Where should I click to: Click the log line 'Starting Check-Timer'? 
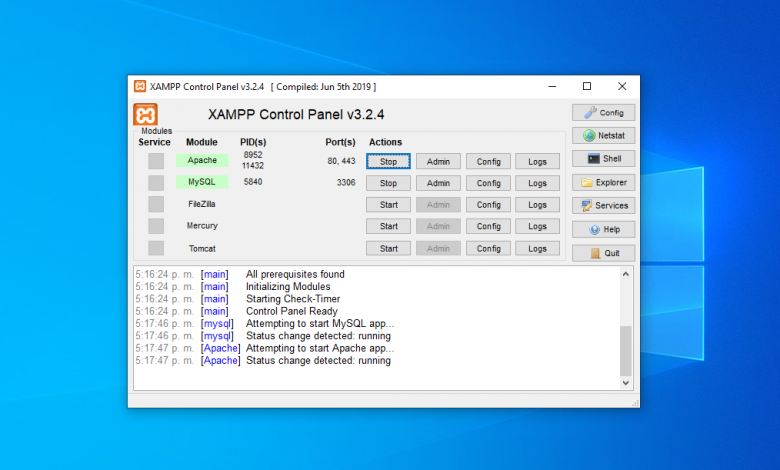293,299
